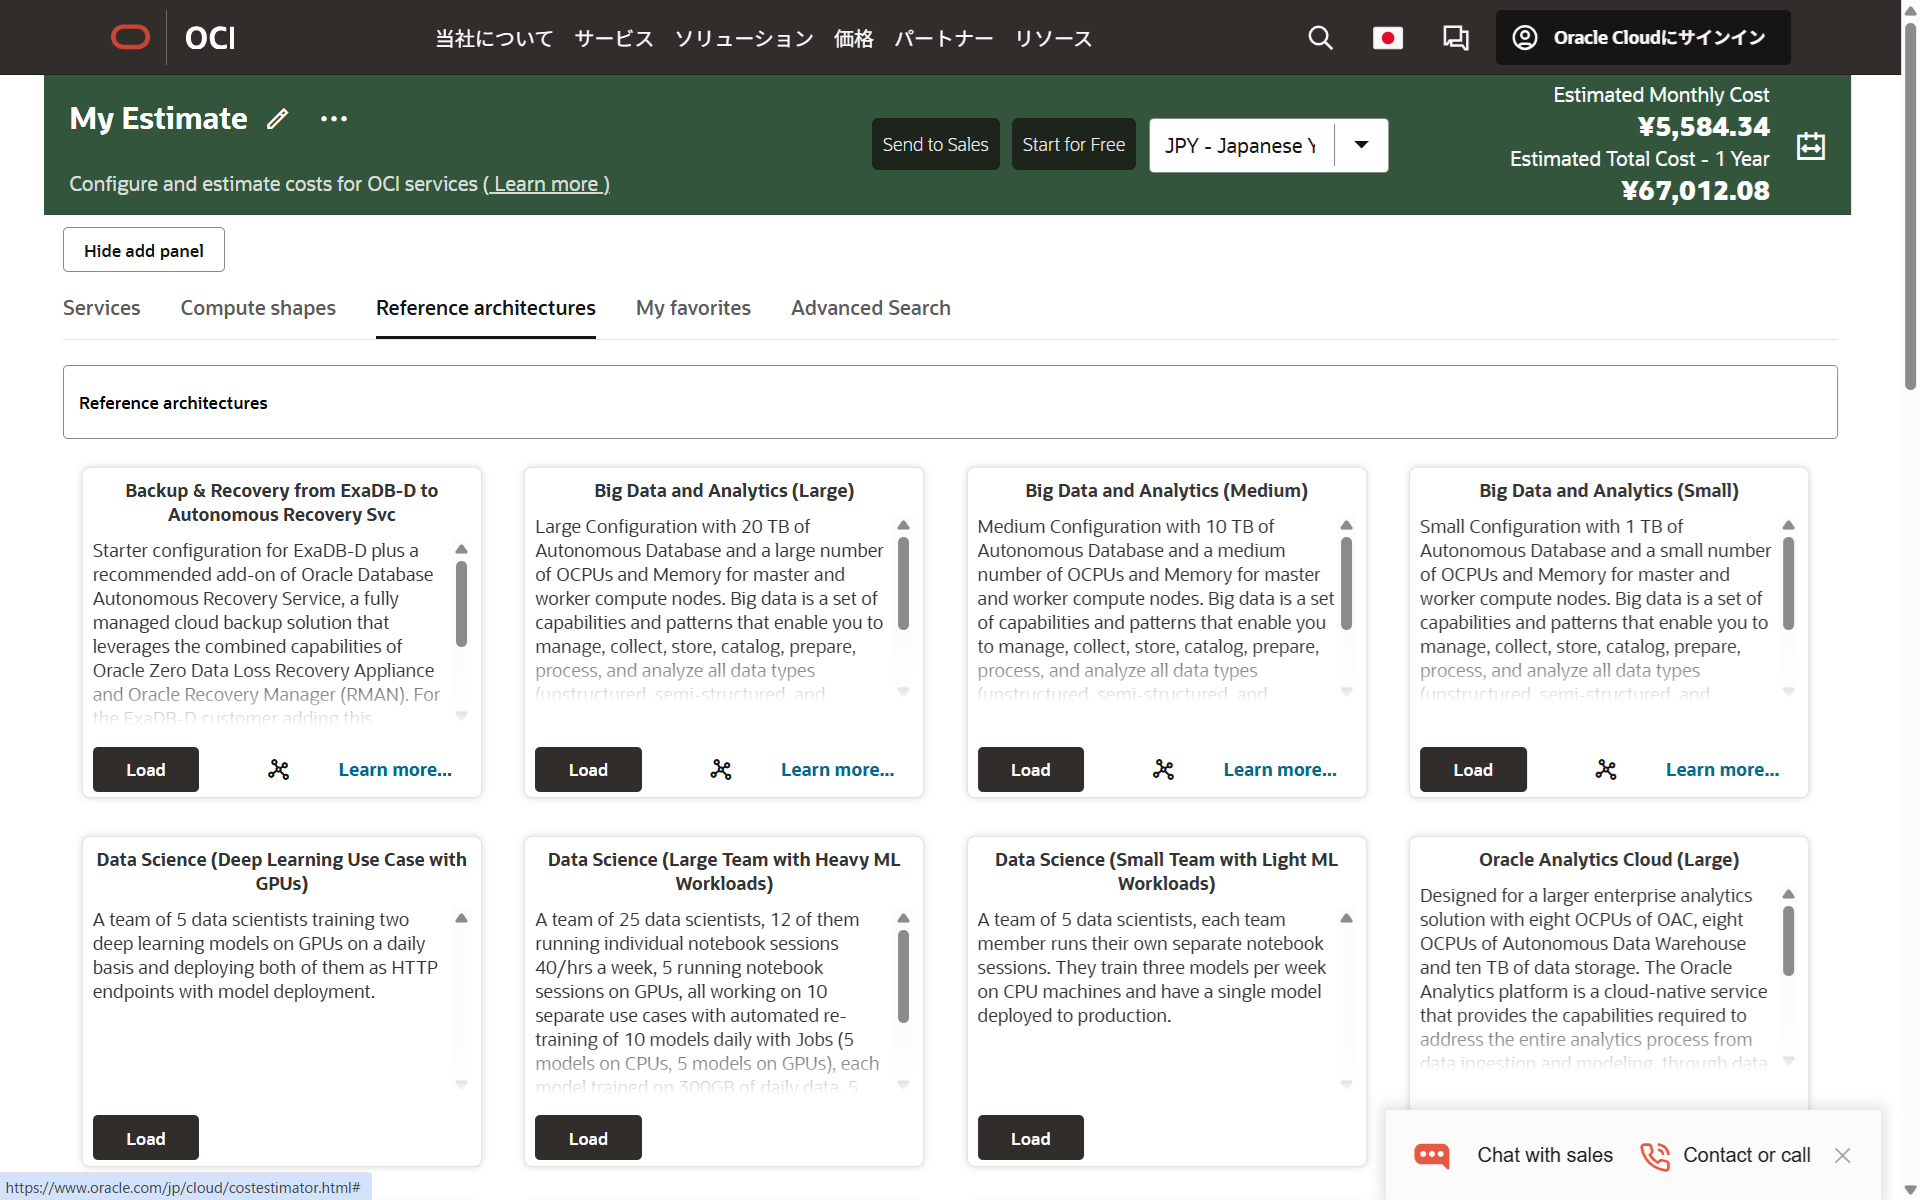The image size is (1920, 1200).
Task: Open the chat bubbles icon in the header
Action: click(1455, 38)
